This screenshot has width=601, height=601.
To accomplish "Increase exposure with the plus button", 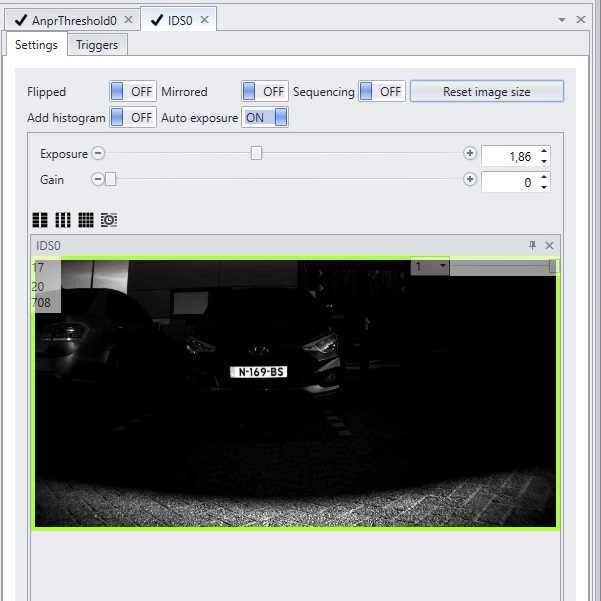I will coord(470,153).
